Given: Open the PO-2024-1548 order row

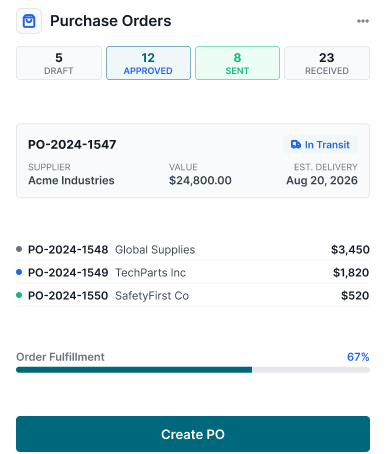Looking at the screenshot, I should coord(193,249).
